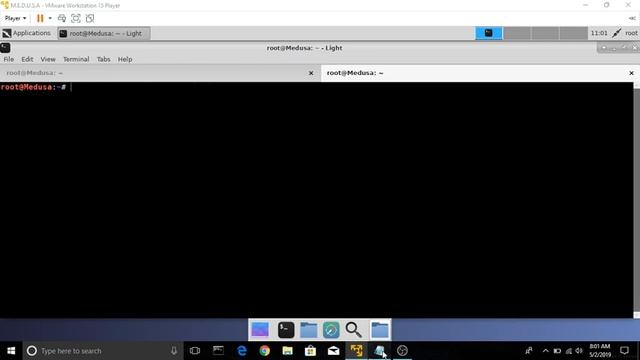The image size is (640, 360).
Task: Open the VMware Player menu
Action: pyautogui.click(x=16, y=18)
